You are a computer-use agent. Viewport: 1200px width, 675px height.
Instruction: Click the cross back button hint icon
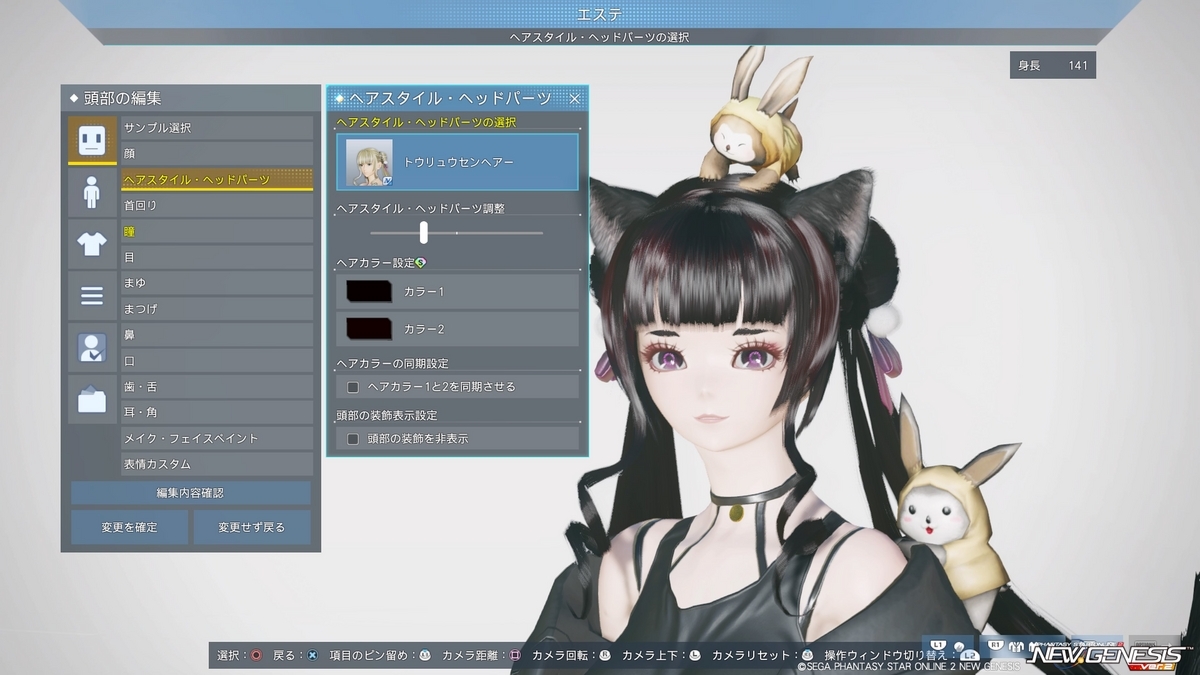point(312,655)
